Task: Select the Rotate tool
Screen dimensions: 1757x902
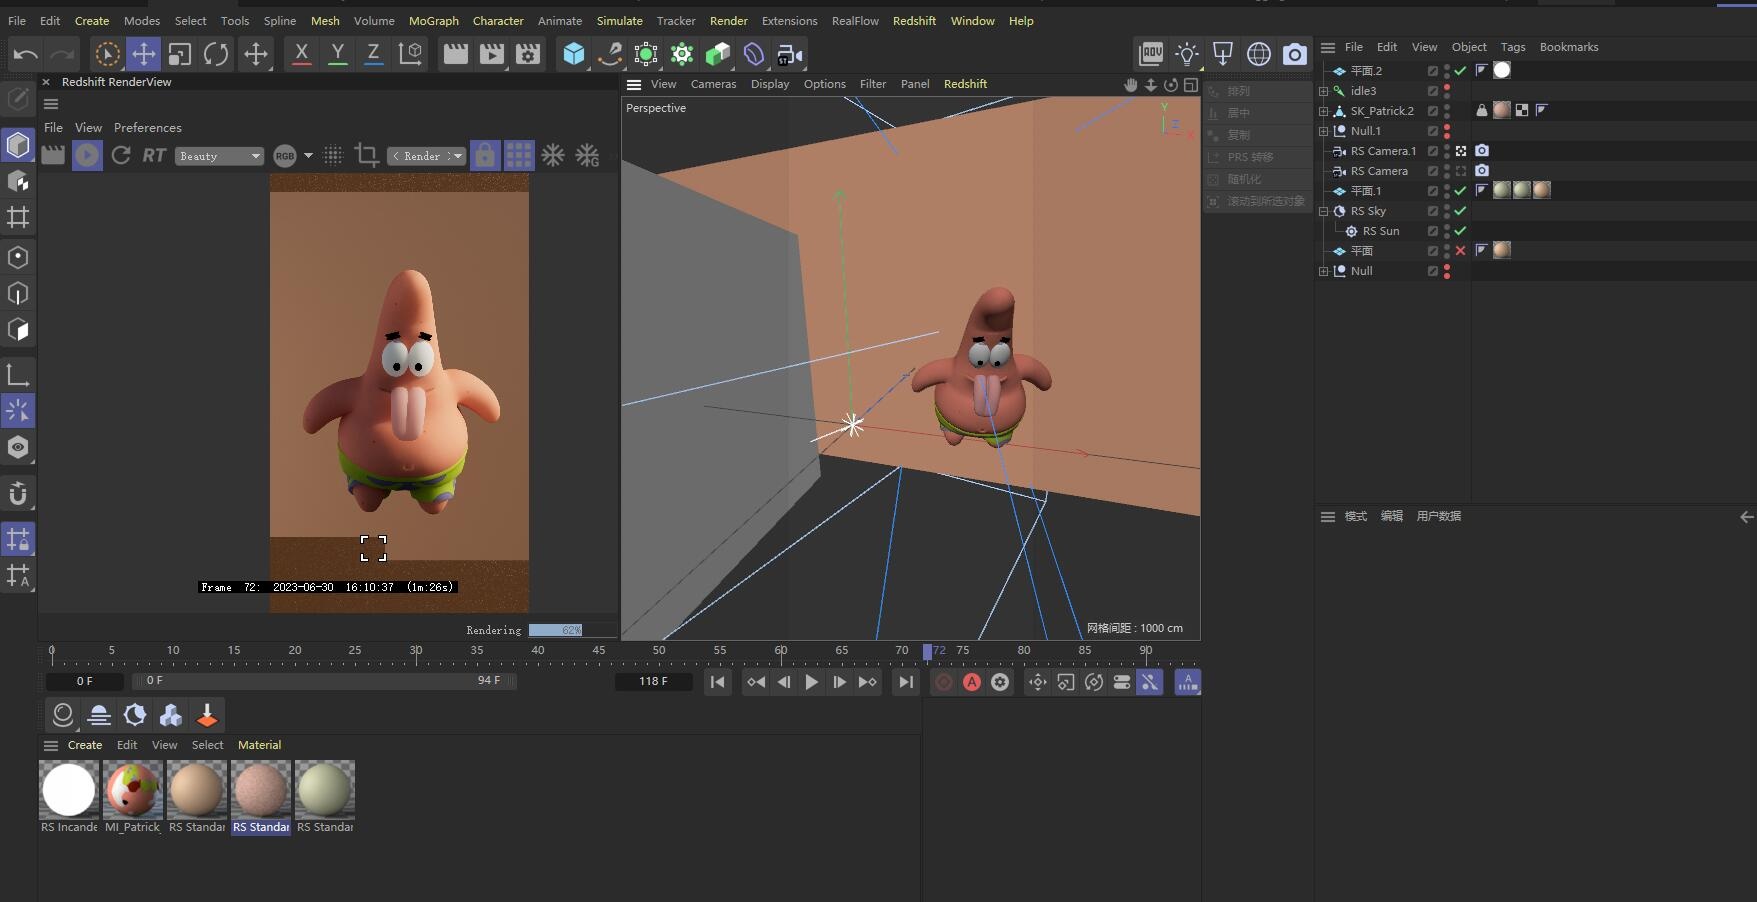Action: pos(216,54)
